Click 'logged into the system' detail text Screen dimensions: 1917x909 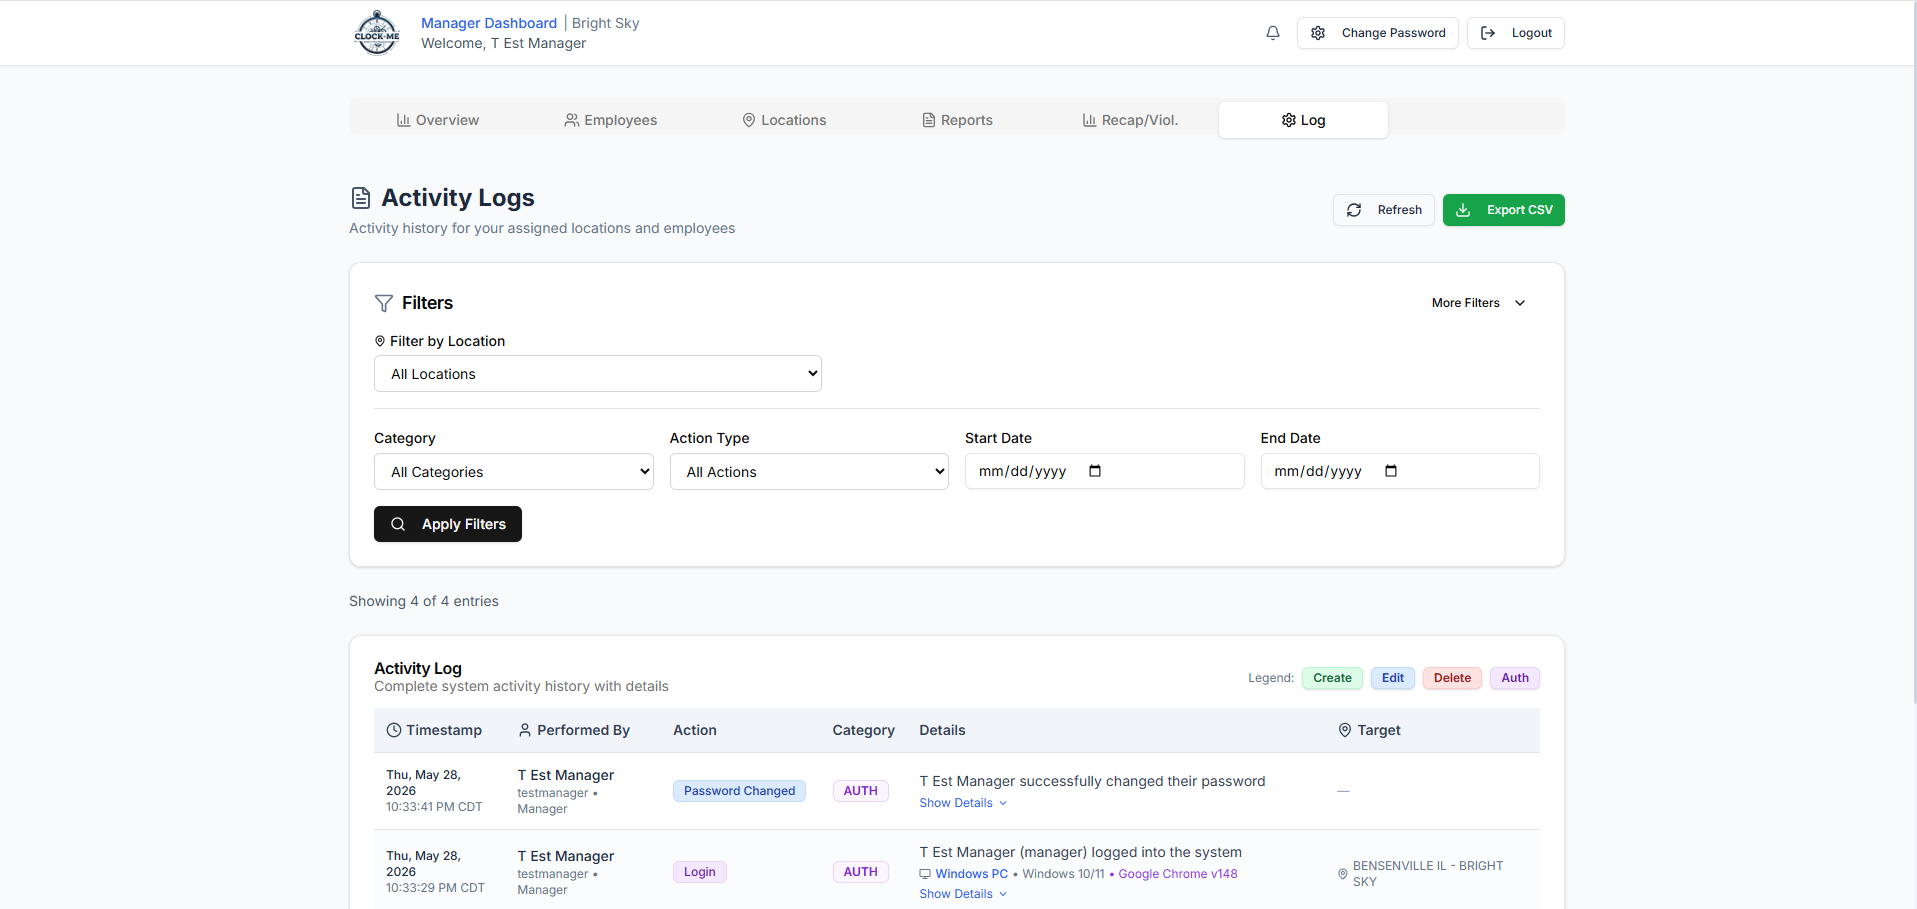coord(1166,852)
